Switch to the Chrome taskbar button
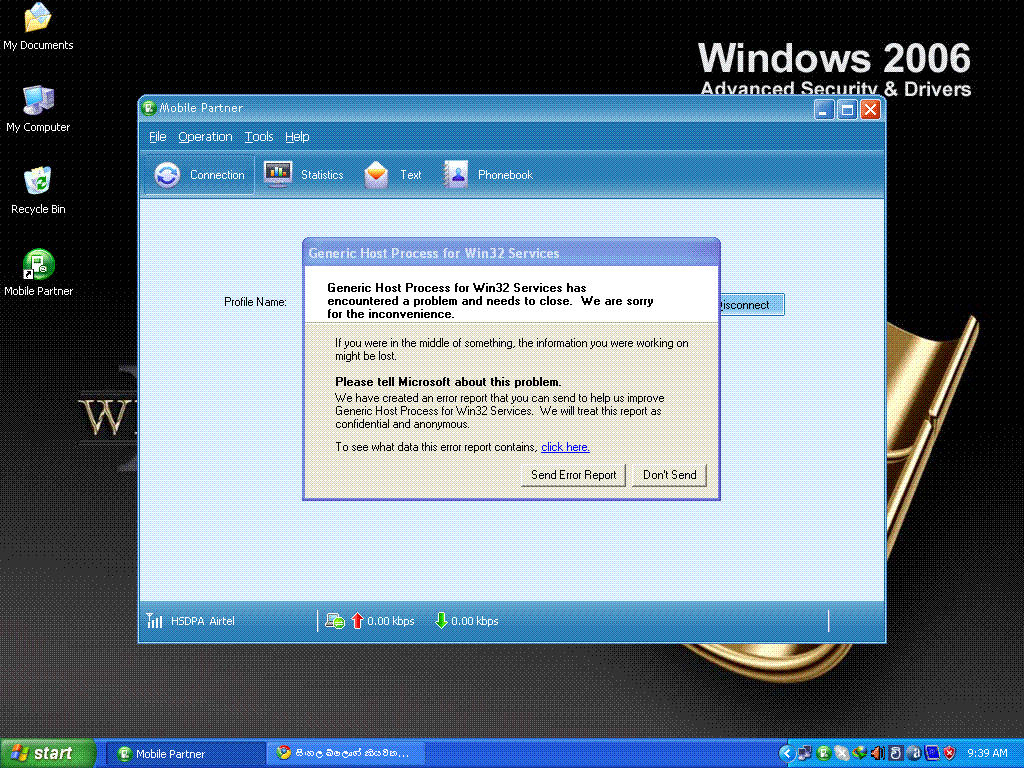Viewport: 1024px width, 768px height. (345, 754)
